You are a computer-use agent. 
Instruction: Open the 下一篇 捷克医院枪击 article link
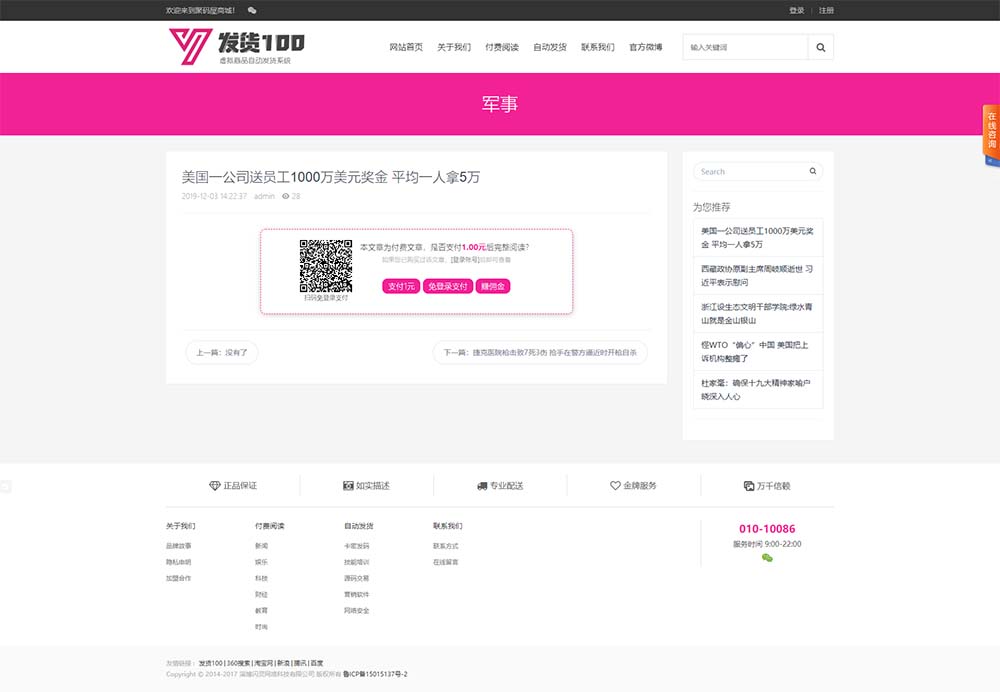tap(540, 353)
